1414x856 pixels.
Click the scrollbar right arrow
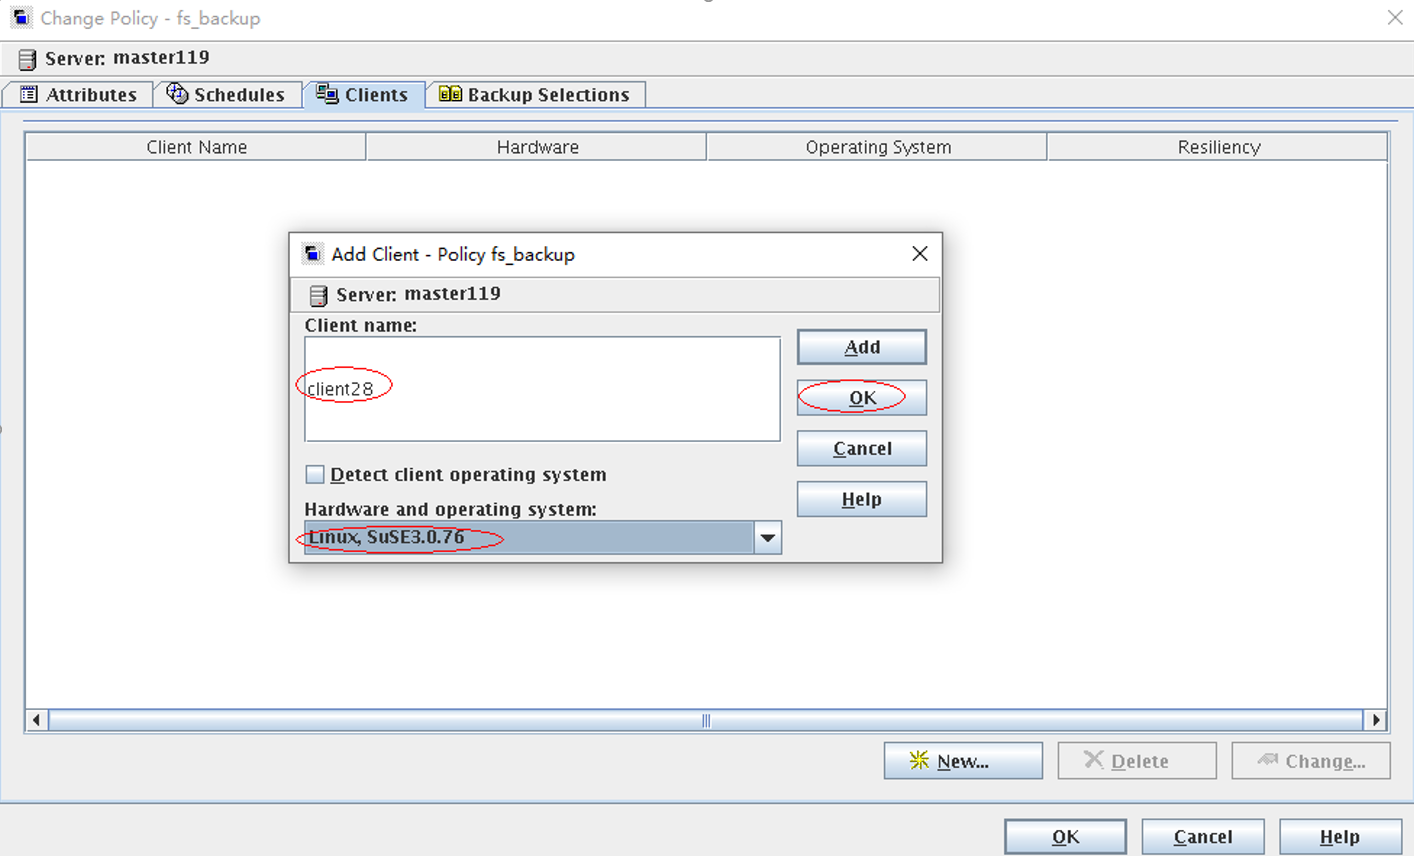click(x=1376, y=720)
